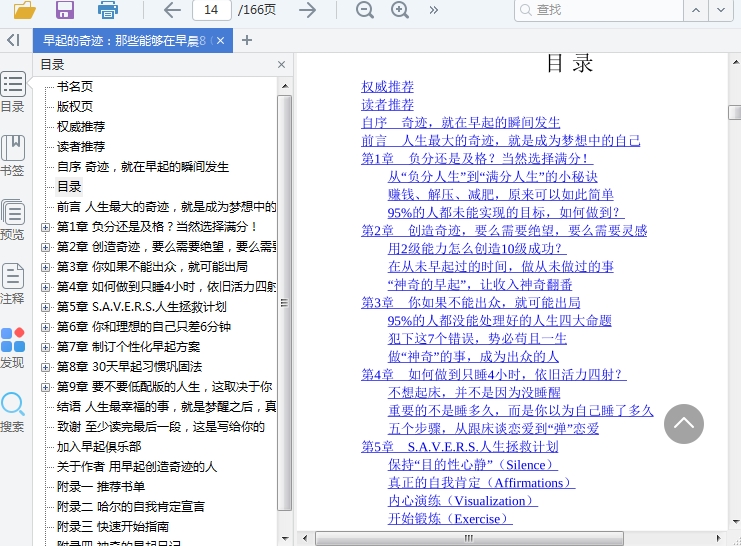
Task: Expand 第6章 in the outline tree
Action: coord(45,327)
